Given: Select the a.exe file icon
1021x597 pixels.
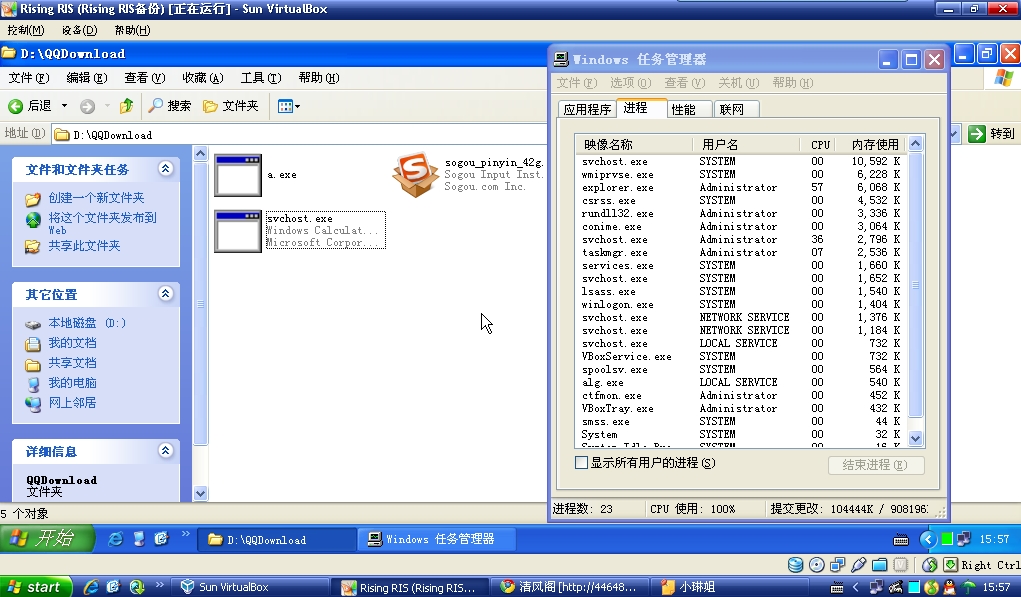Looking at the screenshot, I should pyautogui.click(x=238, y=175).
